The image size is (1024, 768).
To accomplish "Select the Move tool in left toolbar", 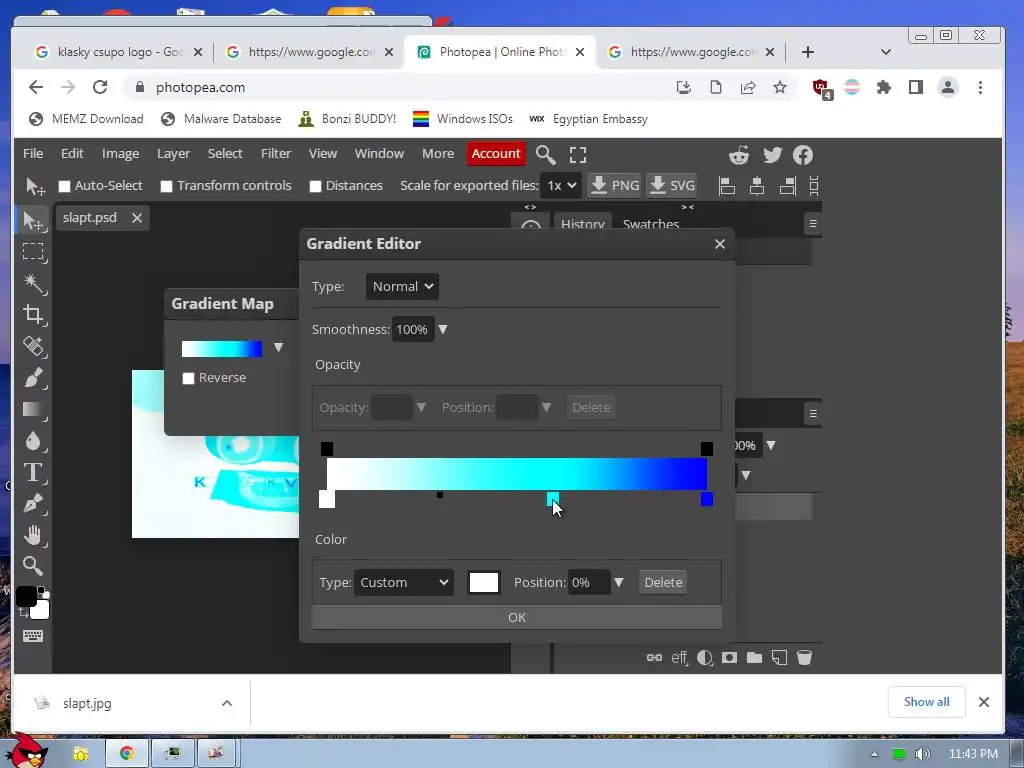I will (x=33, y=221).
